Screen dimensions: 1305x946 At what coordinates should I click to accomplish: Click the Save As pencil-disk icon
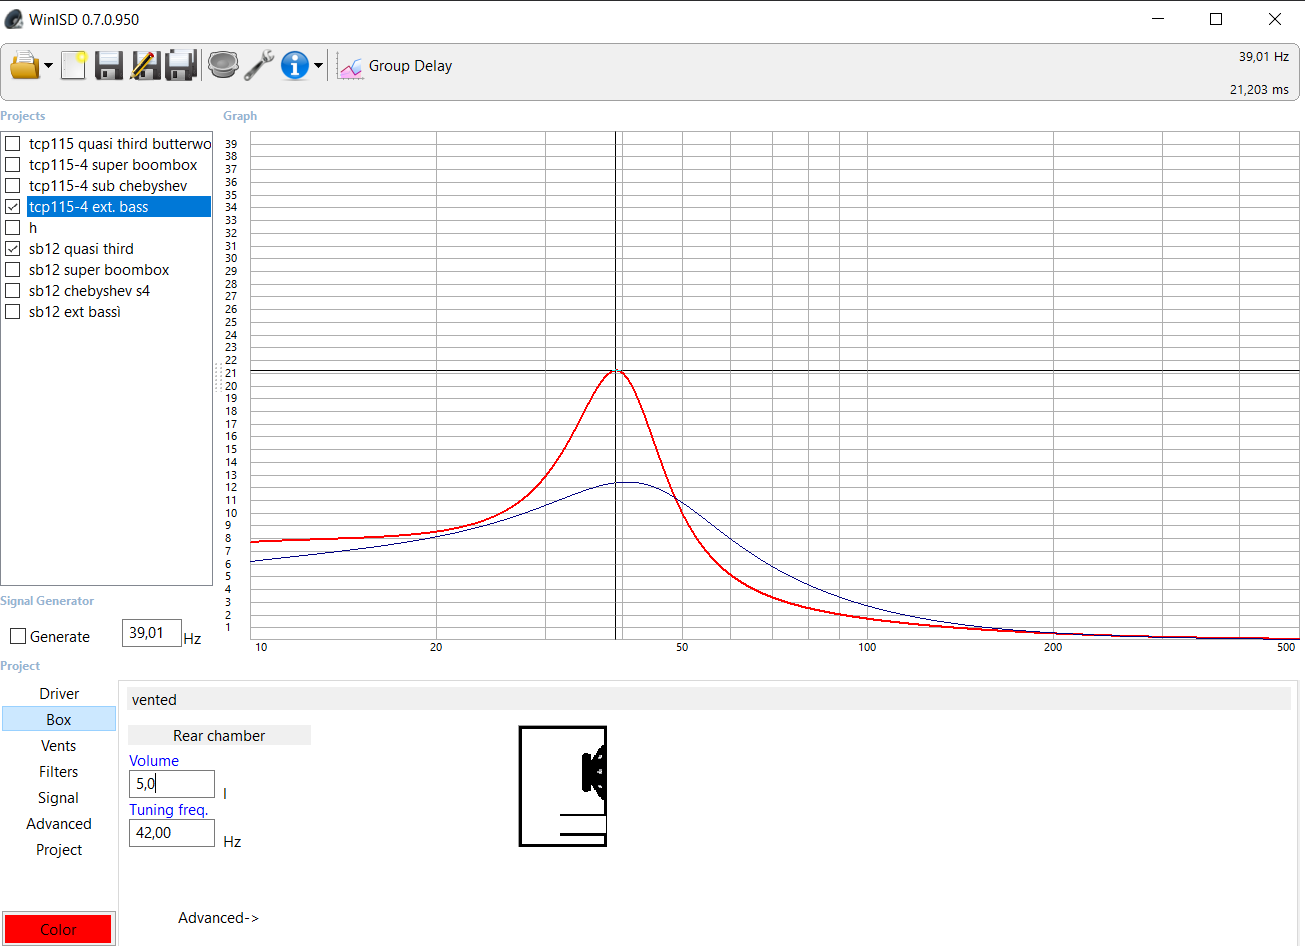(145, 66)
